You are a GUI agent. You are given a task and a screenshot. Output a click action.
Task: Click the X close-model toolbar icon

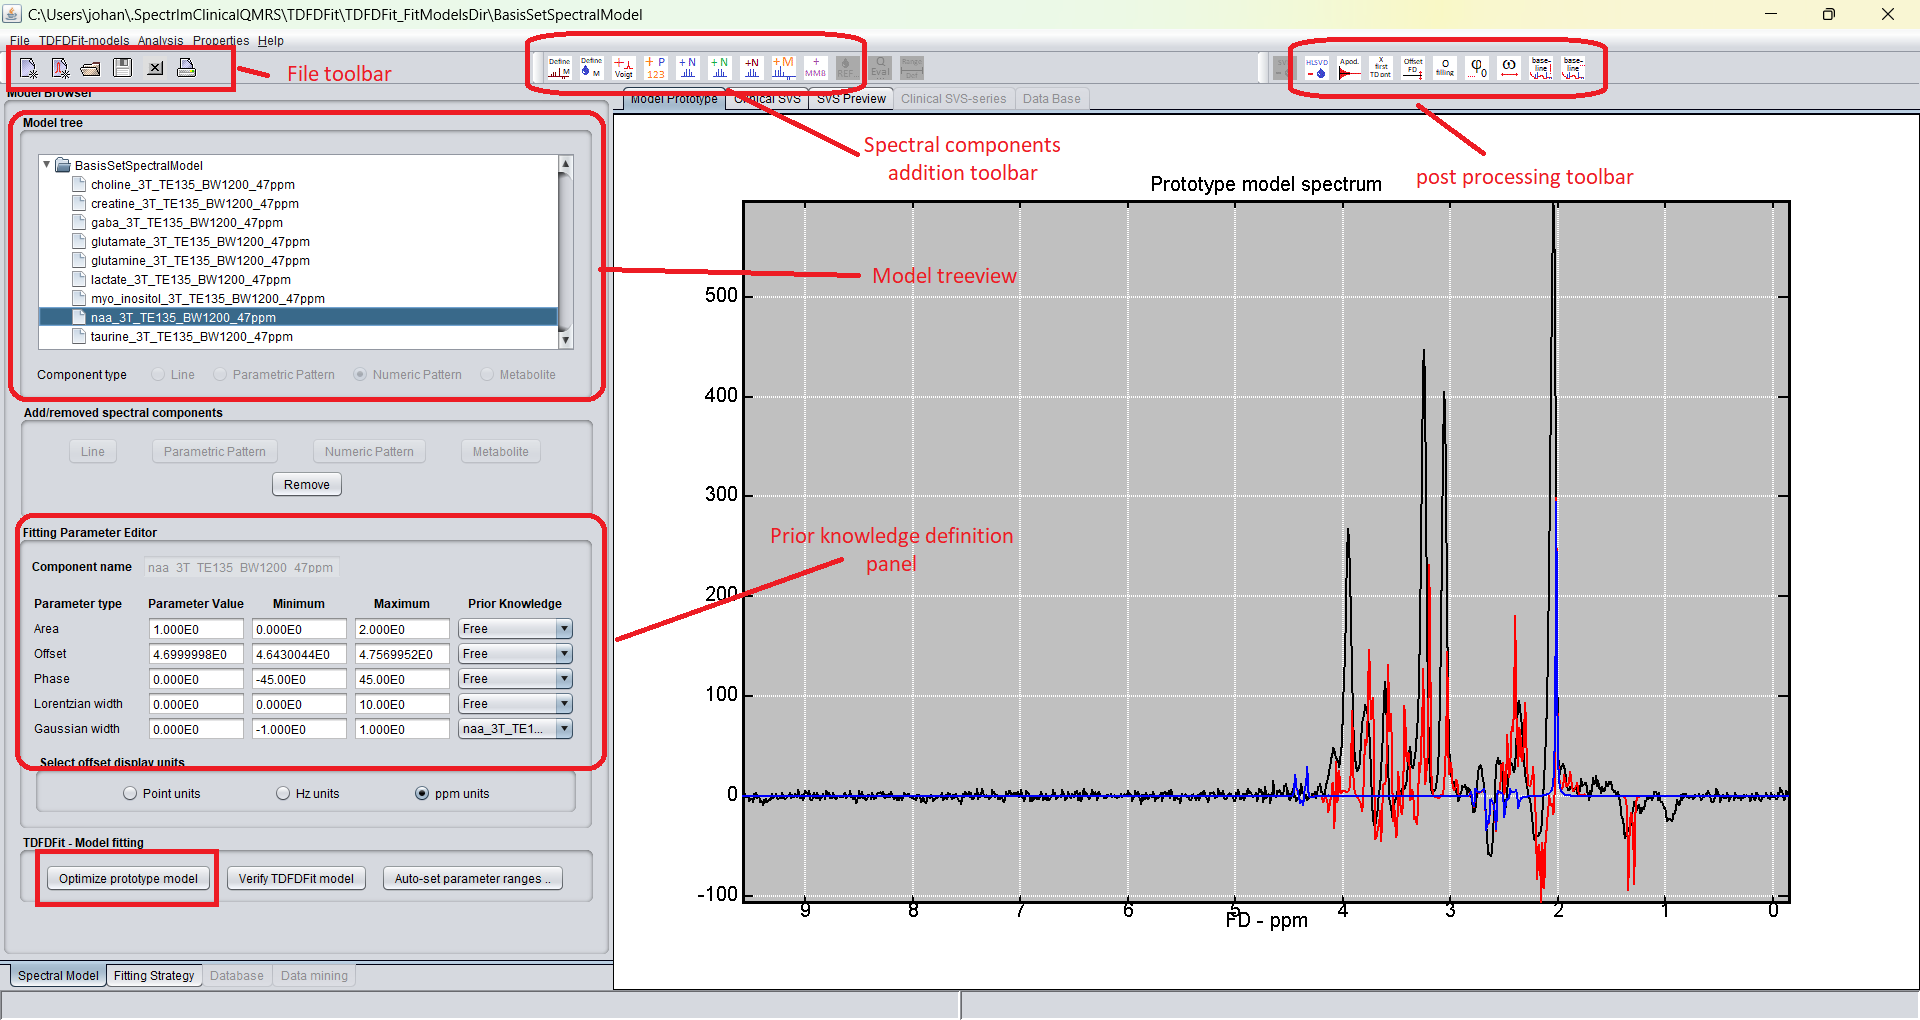pyautogui.click(x=155, y=68)
